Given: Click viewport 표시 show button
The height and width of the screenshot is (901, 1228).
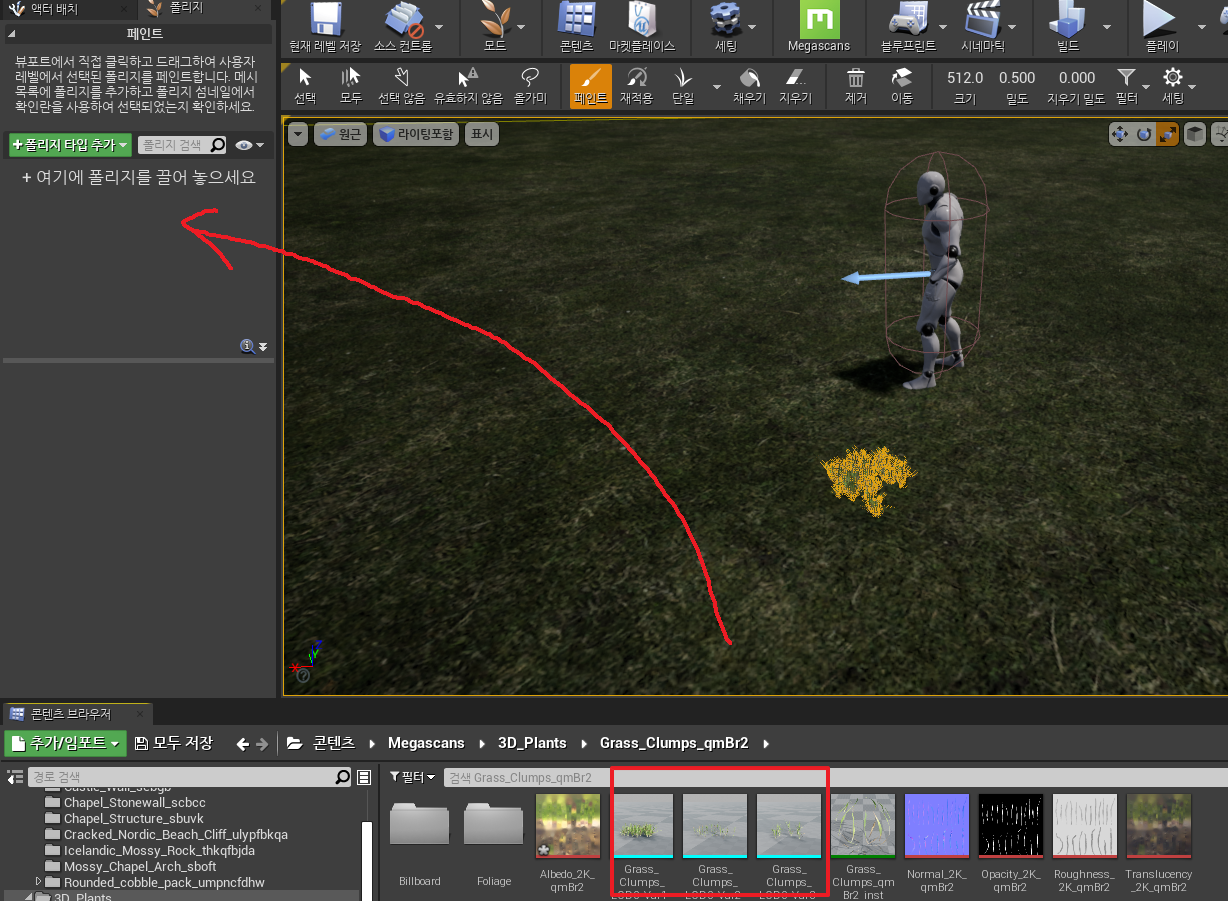Looking at the screenshot, I should pos(482,134).
